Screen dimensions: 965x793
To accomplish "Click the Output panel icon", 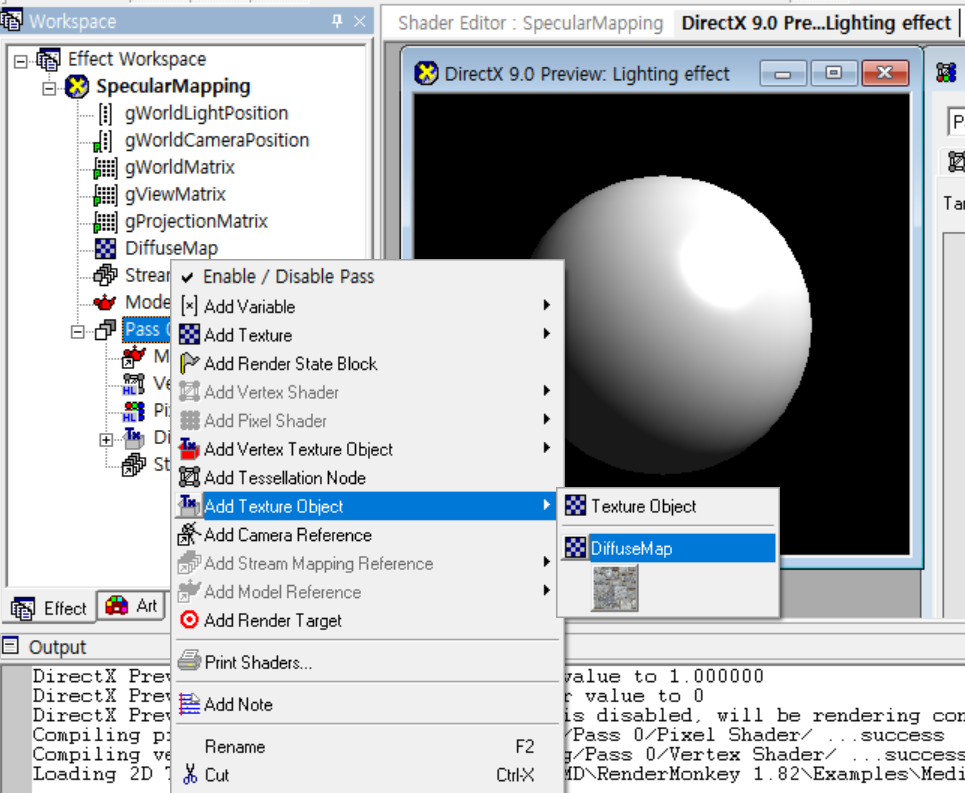I will [x=10, y=645].
